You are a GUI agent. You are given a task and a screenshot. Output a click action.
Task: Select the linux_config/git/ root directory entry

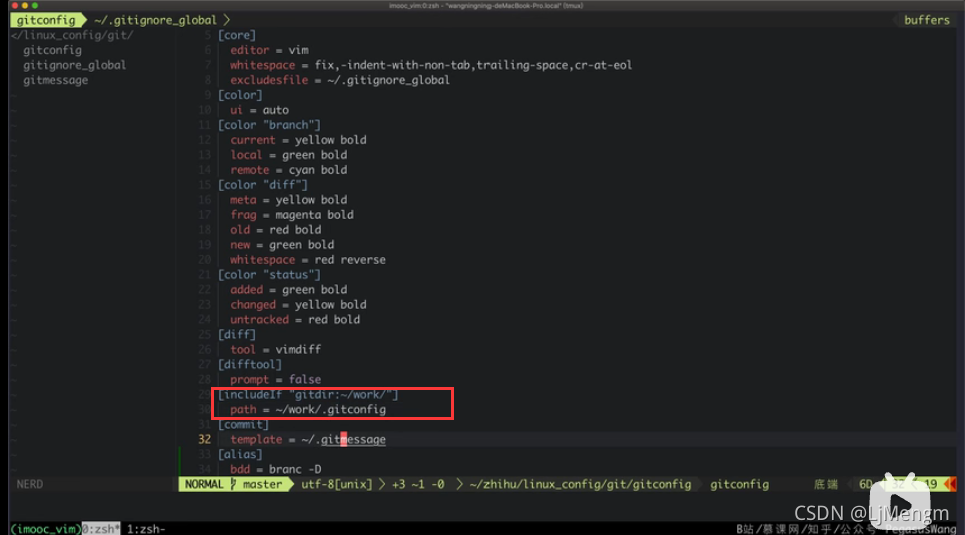[73, 35]
